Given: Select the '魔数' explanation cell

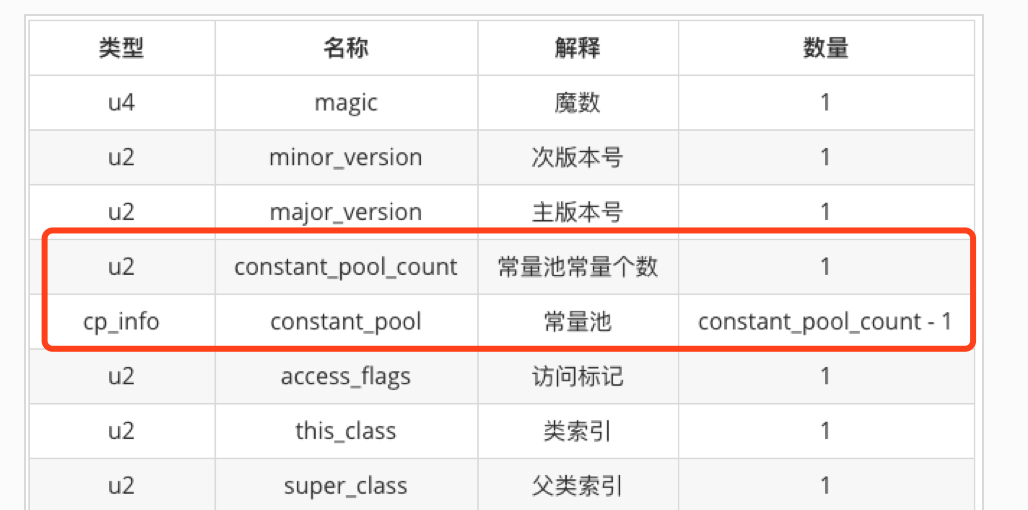Looking at the screenshot, I should pos(577,102).
